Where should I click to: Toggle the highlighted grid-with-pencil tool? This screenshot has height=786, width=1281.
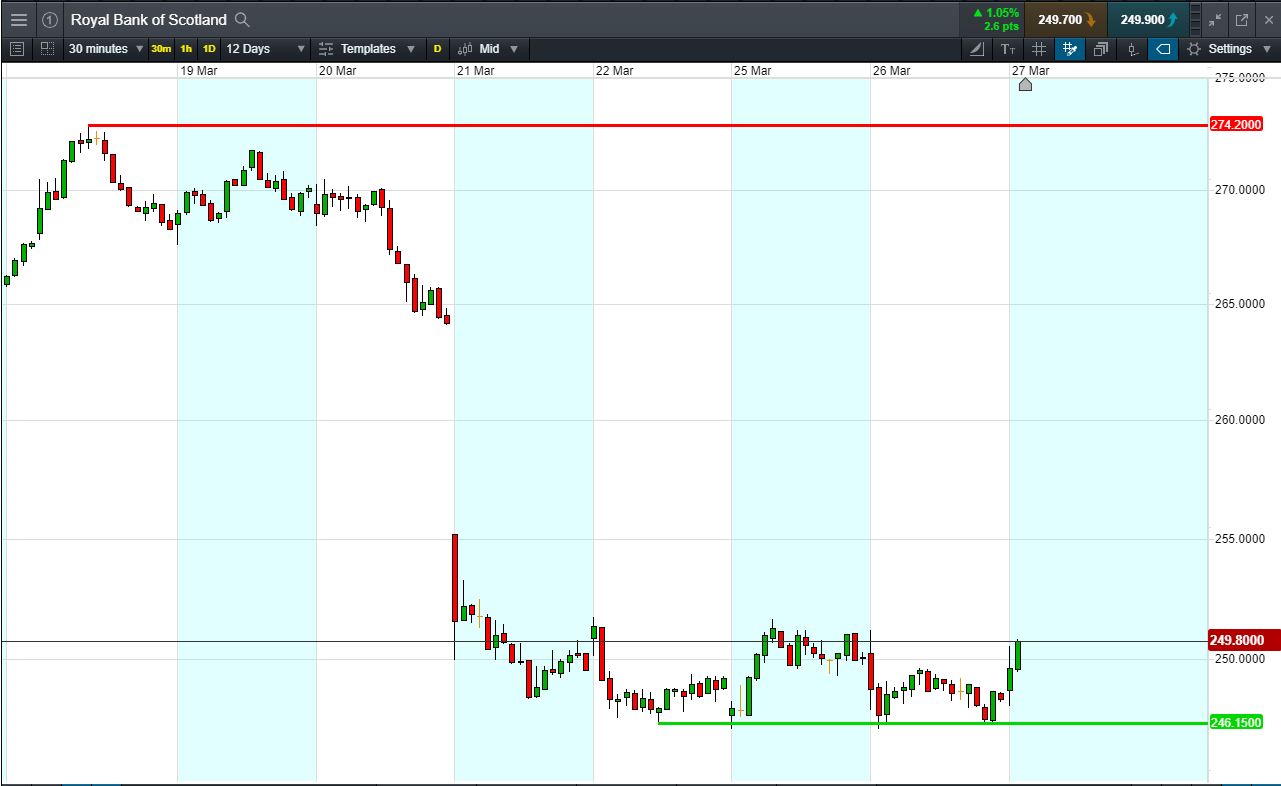[1070, 49]
